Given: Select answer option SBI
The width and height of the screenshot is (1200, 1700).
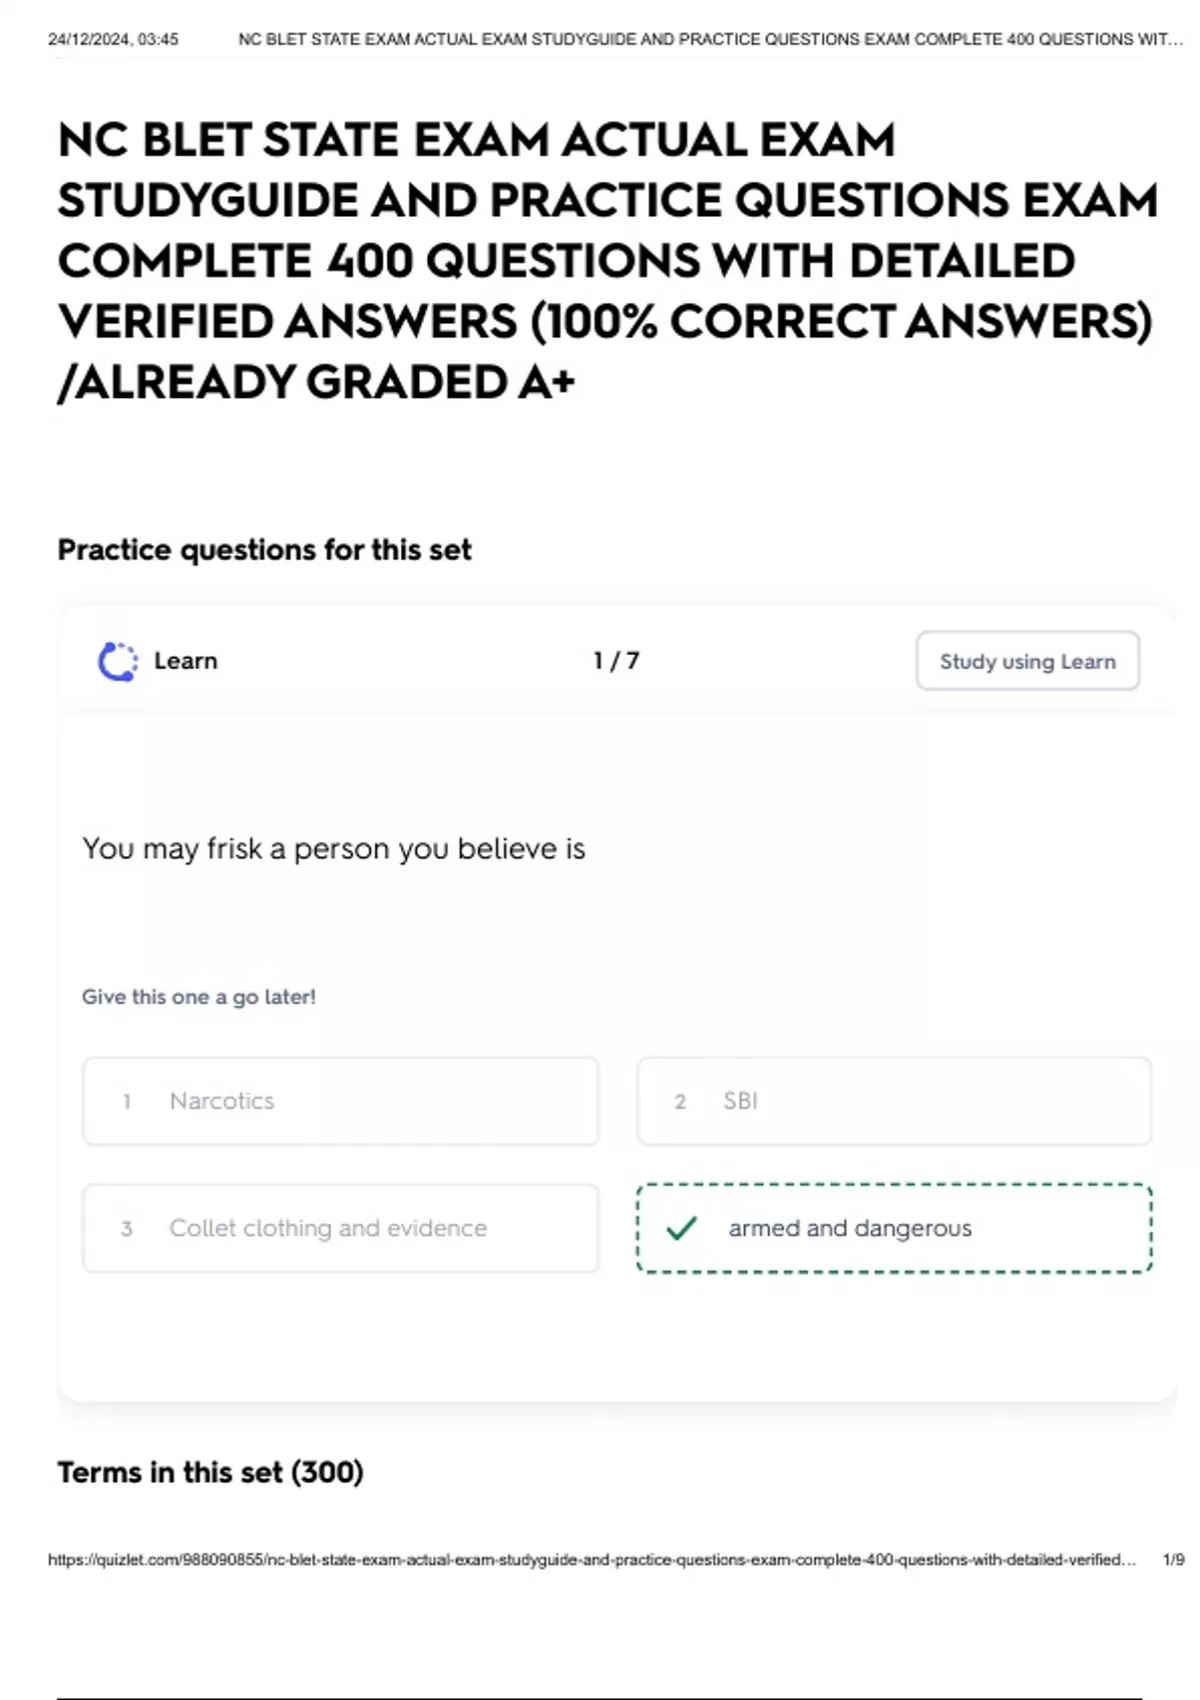Looking at the screenshot, I should coord(895,1101).
